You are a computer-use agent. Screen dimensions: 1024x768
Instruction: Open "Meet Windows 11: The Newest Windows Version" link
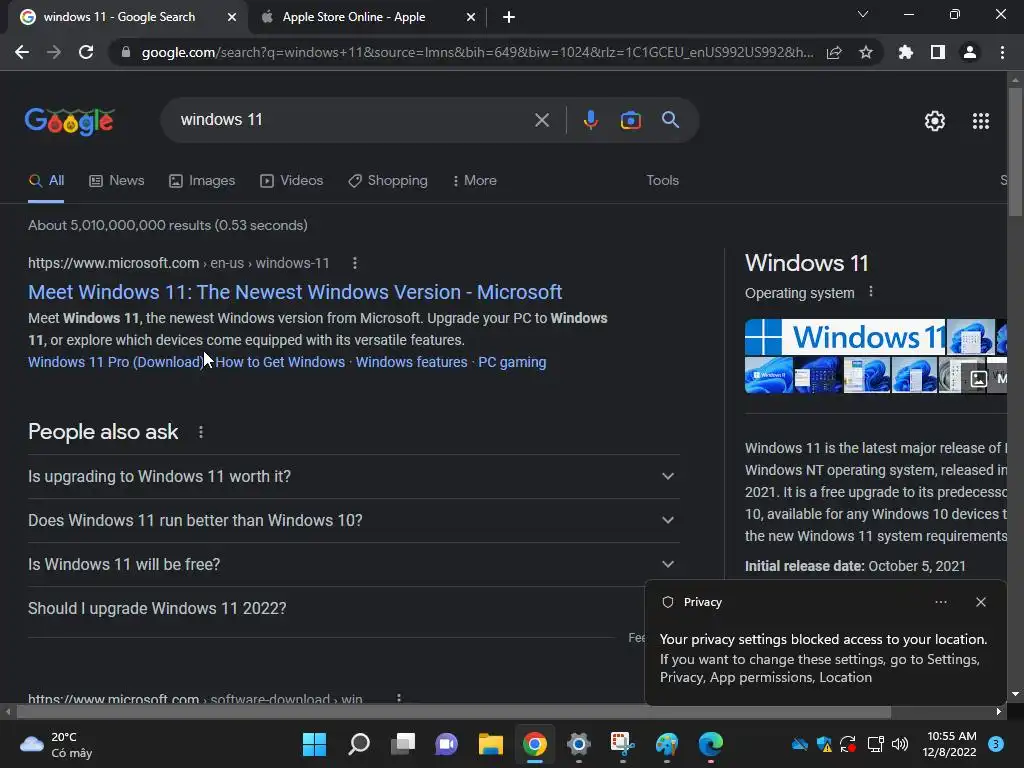tap(295, 292)
